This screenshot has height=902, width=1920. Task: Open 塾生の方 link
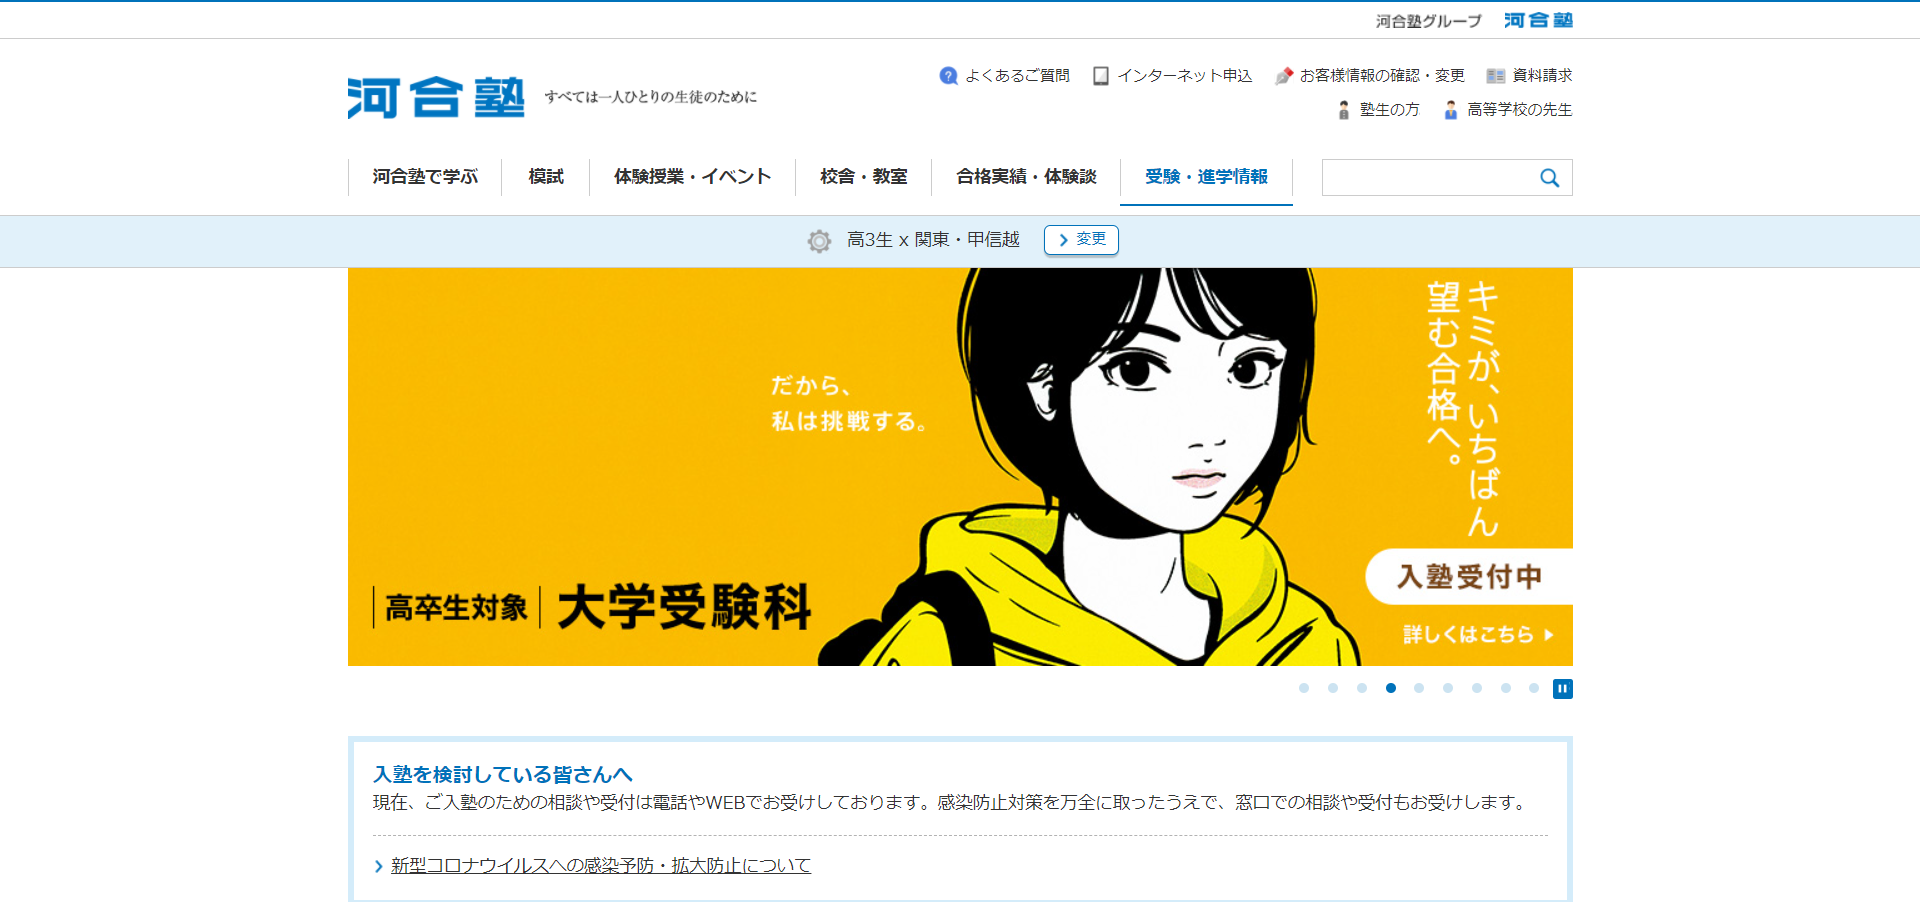(1389, 110)
